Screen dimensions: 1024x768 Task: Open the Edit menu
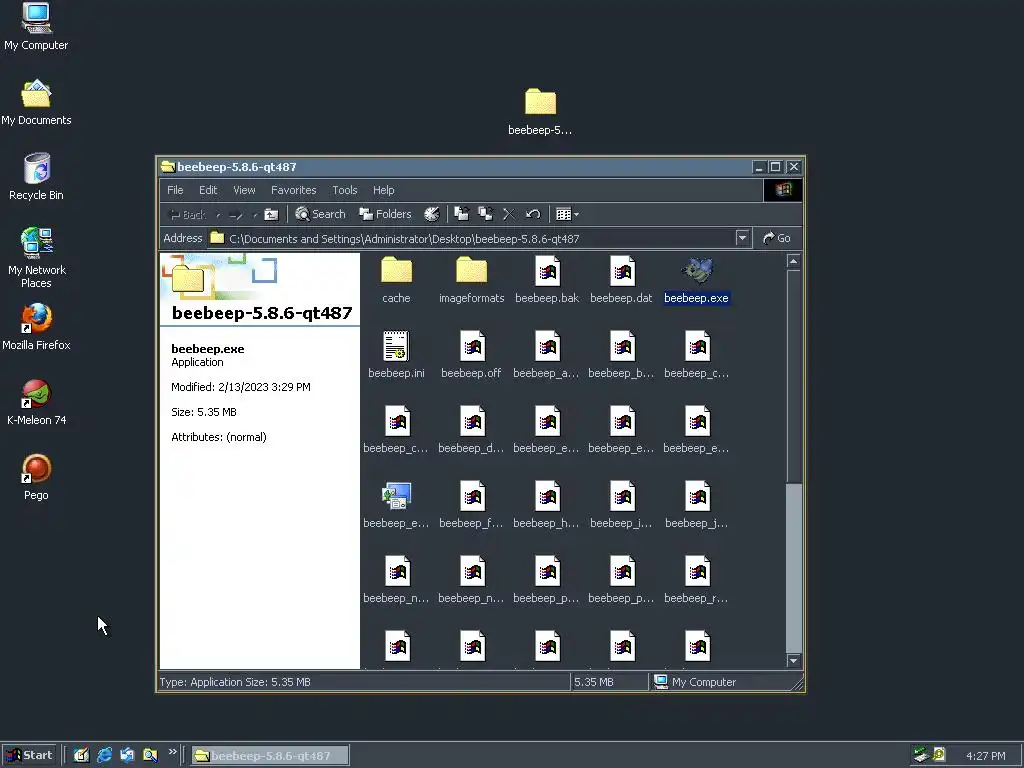[x=208, y=190]
